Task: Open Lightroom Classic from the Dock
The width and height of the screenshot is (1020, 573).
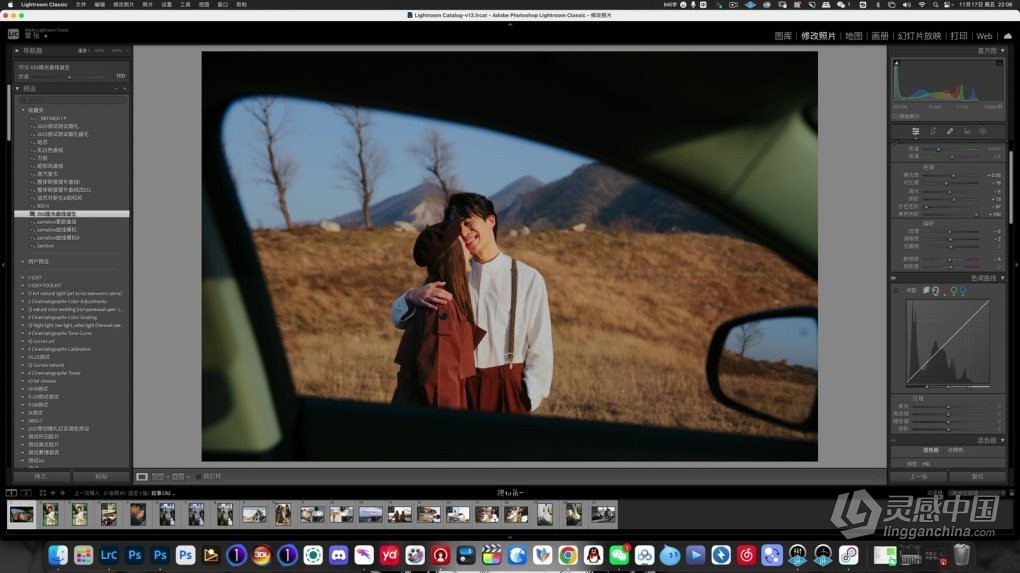Action: point(109,554)
